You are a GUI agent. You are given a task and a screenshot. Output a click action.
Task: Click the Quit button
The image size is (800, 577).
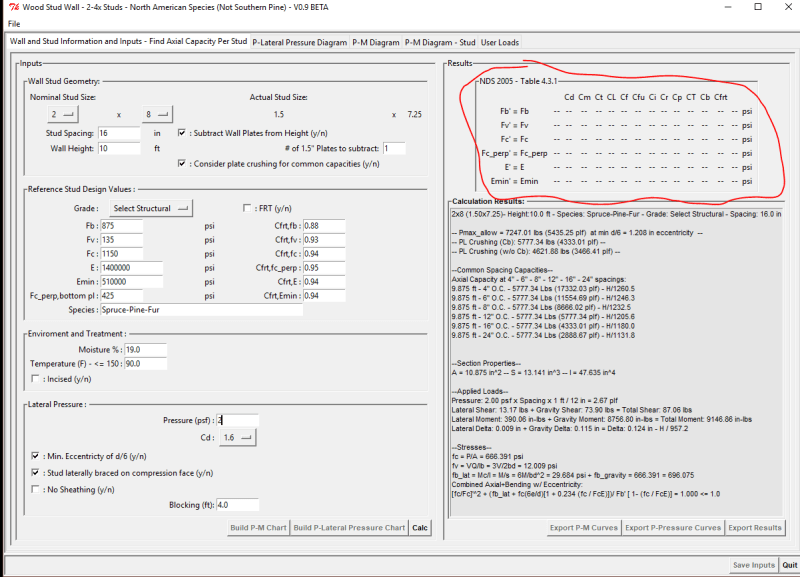click(789, 565)
